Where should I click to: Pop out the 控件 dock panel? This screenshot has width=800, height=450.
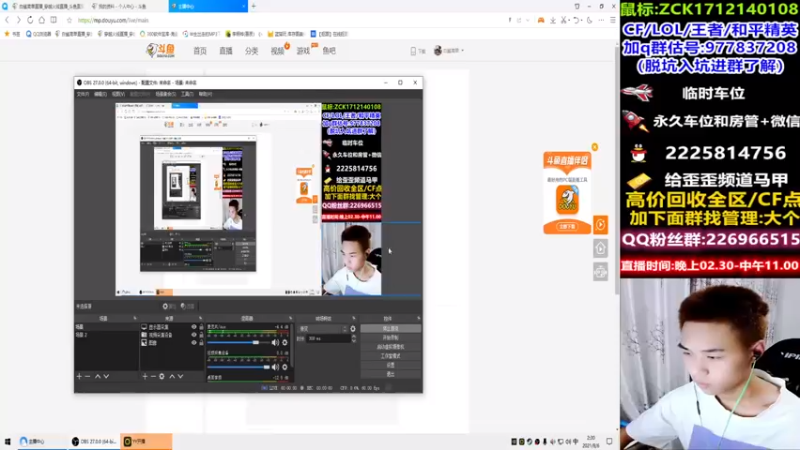(x=418, y=318)
